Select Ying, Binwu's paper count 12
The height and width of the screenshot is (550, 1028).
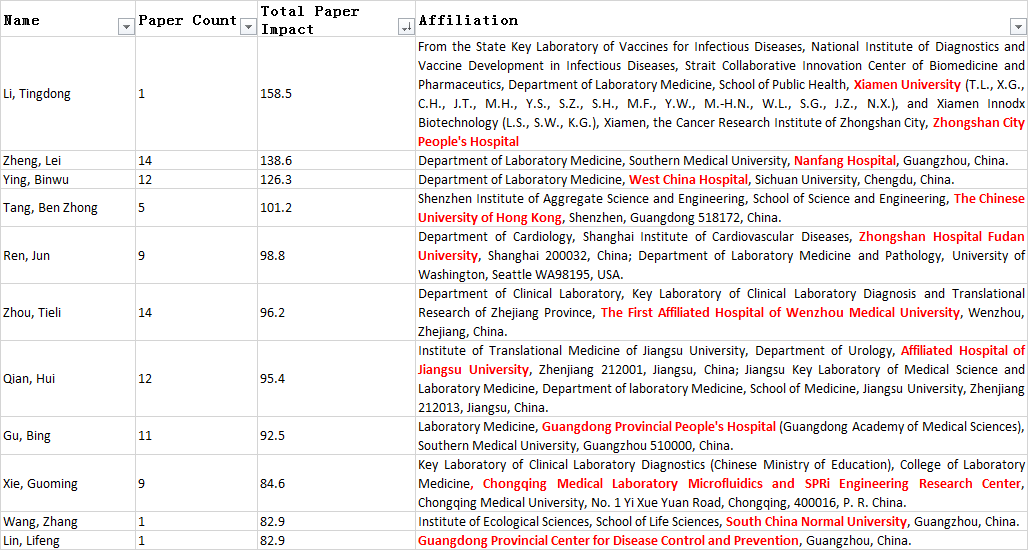coord(197,180)
